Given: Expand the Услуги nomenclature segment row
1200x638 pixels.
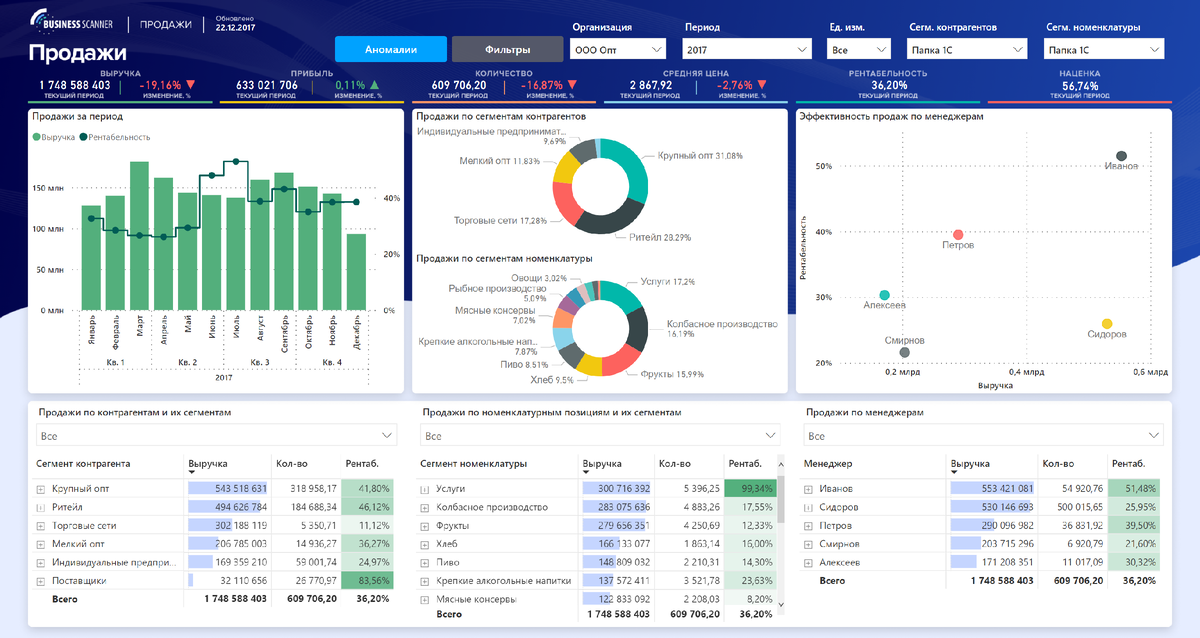Looking at the screenshot, I should 425,489.
